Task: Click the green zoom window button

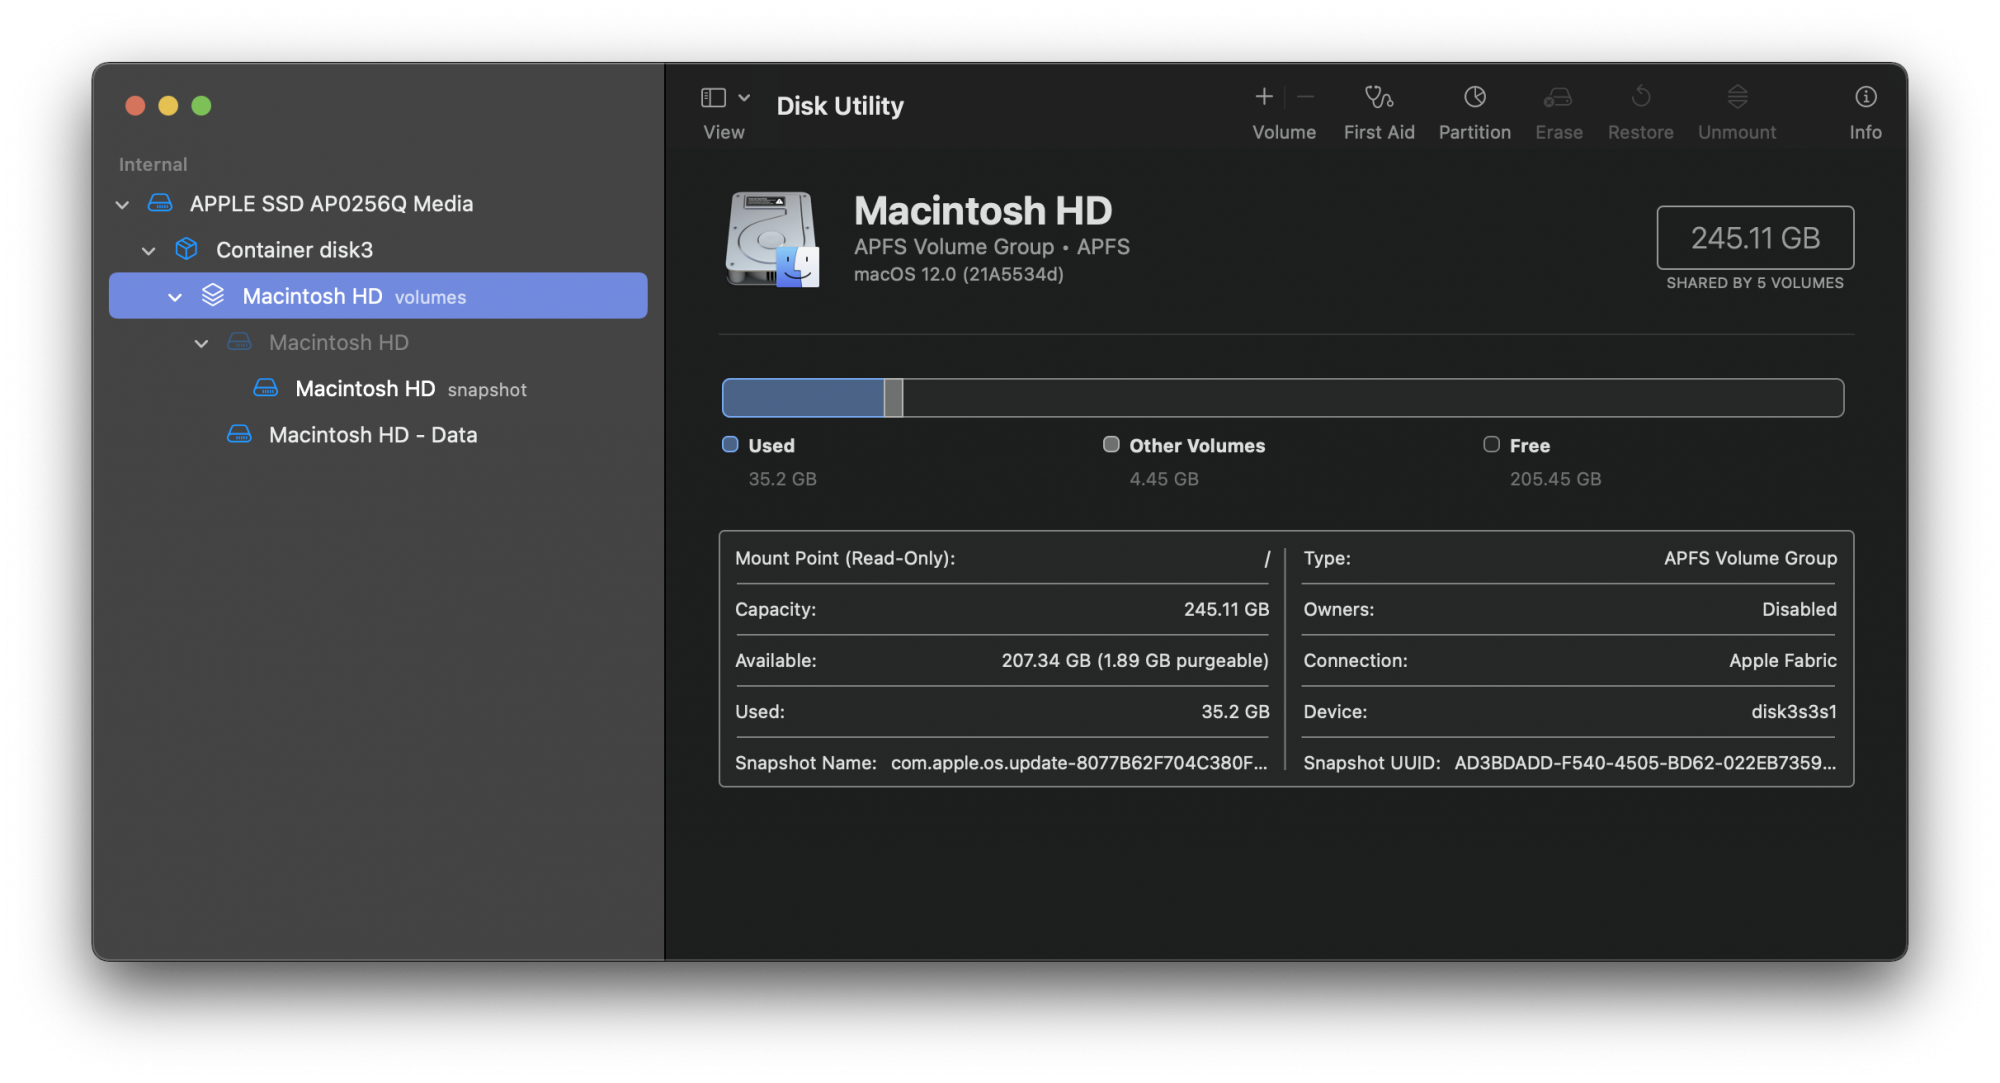Action: [x=201, y=106]
